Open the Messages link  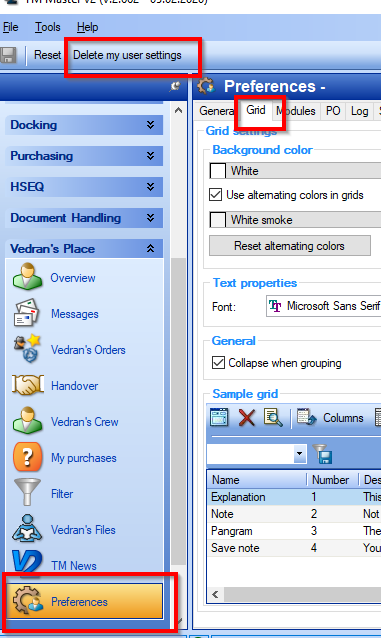pos(75,314)
